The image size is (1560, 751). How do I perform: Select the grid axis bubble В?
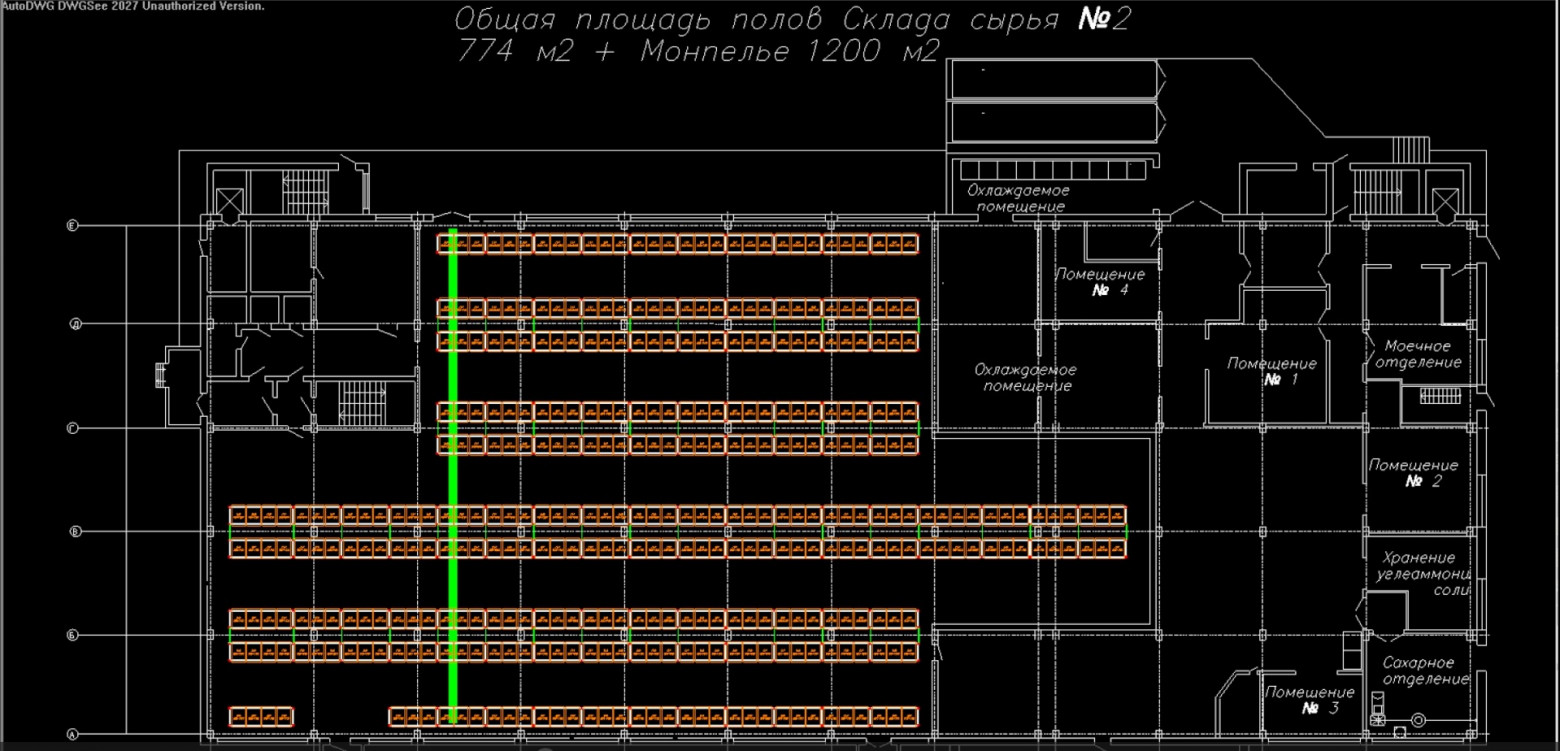click(75, 531)
